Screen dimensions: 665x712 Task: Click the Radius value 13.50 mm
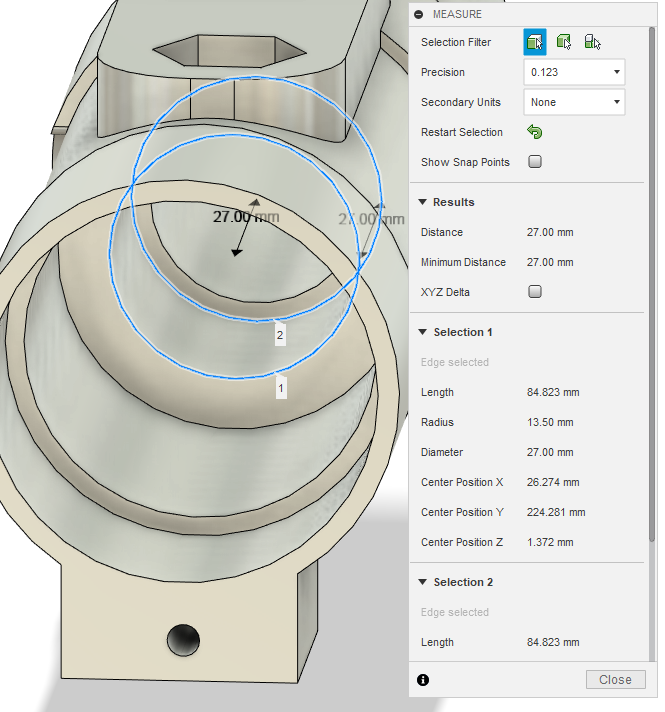[x=550, y=422]
